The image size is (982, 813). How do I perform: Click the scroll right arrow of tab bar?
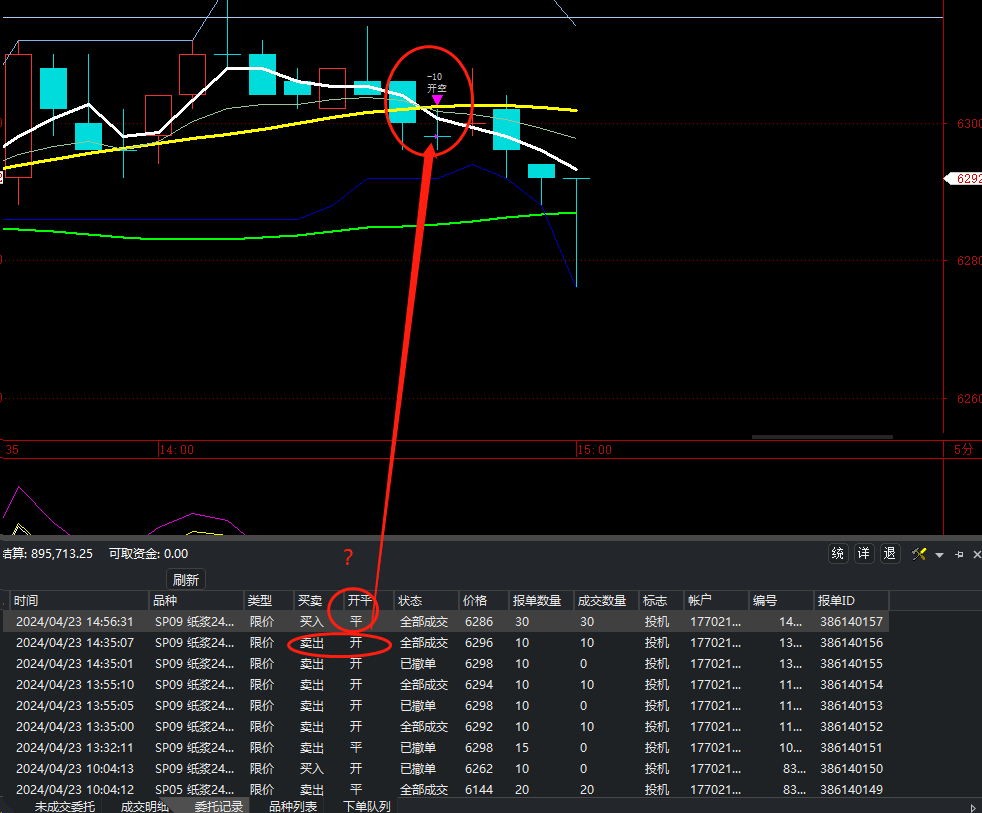(973, 807)
